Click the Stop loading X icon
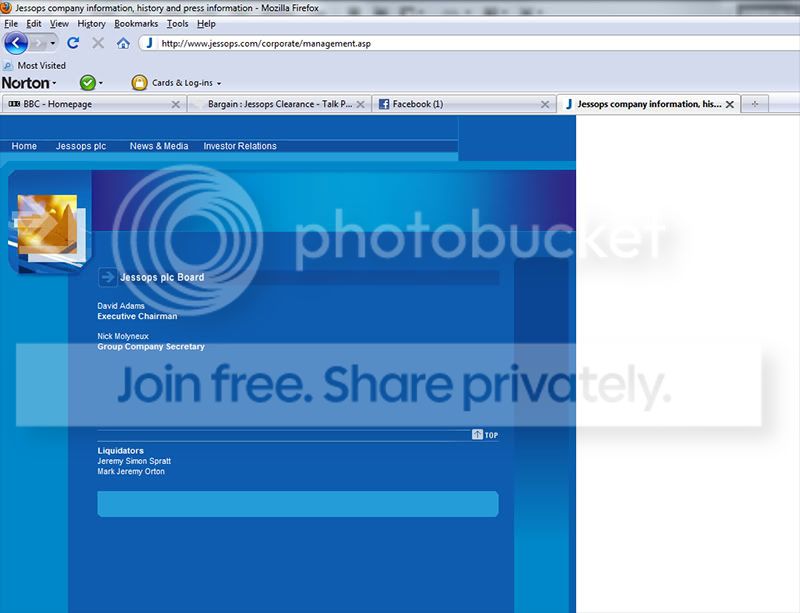 click(98, 43)
